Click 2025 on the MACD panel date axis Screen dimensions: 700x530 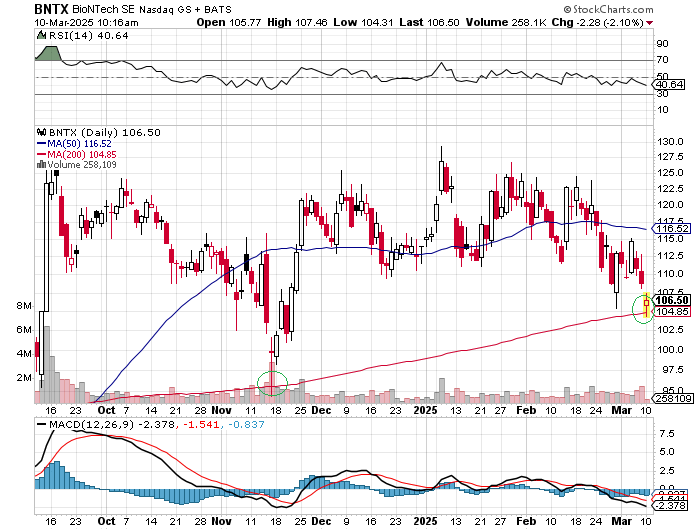click(425, 522)
